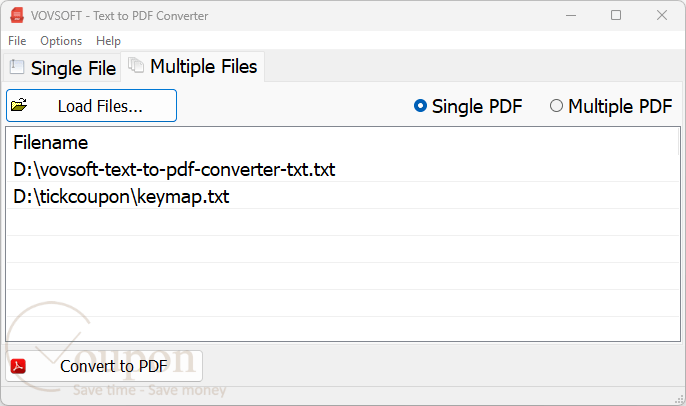The height and width of the screenshot is (406, 686).
Task: Click the red PDF icon on Convert button
Action: click(x=18, y=366)
